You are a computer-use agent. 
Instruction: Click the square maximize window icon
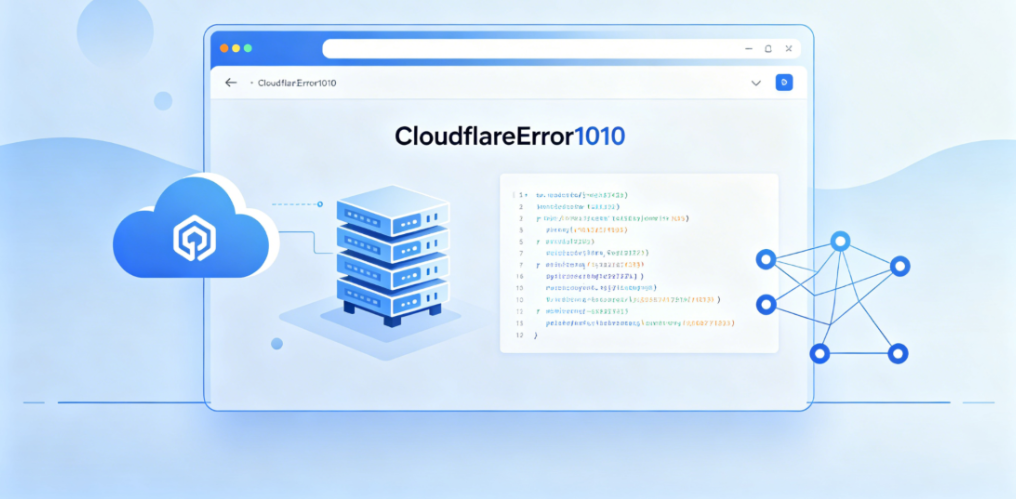coord(768,49)
